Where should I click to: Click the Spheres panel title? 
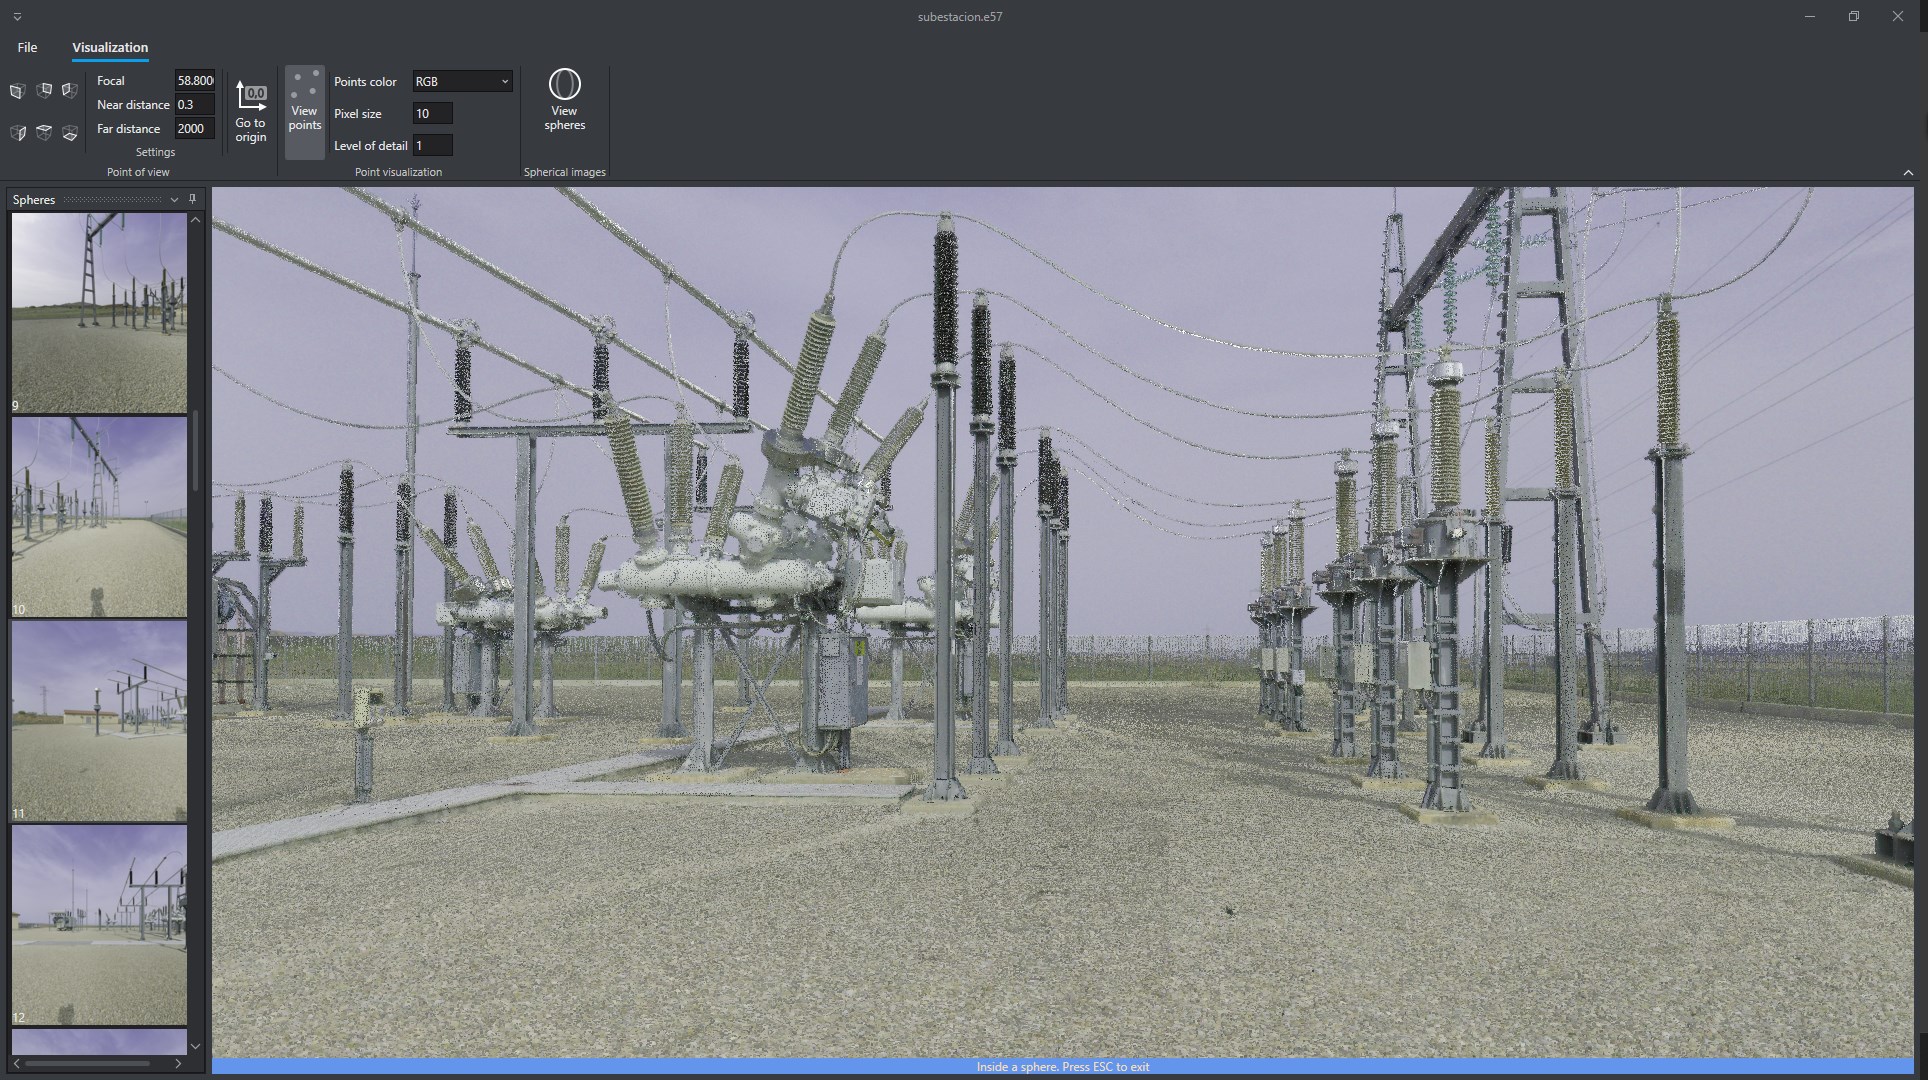pyautogui.click(x=34, y=200)
